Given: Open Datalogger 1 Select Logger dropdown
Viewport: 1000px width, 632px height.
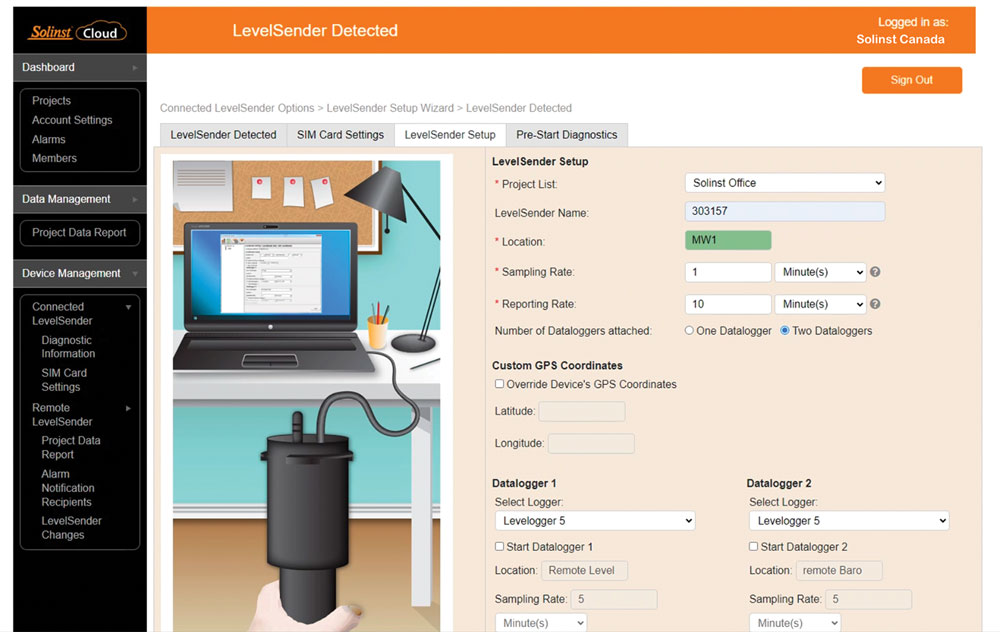Looking at the screenshot, I should click(595, 521).
